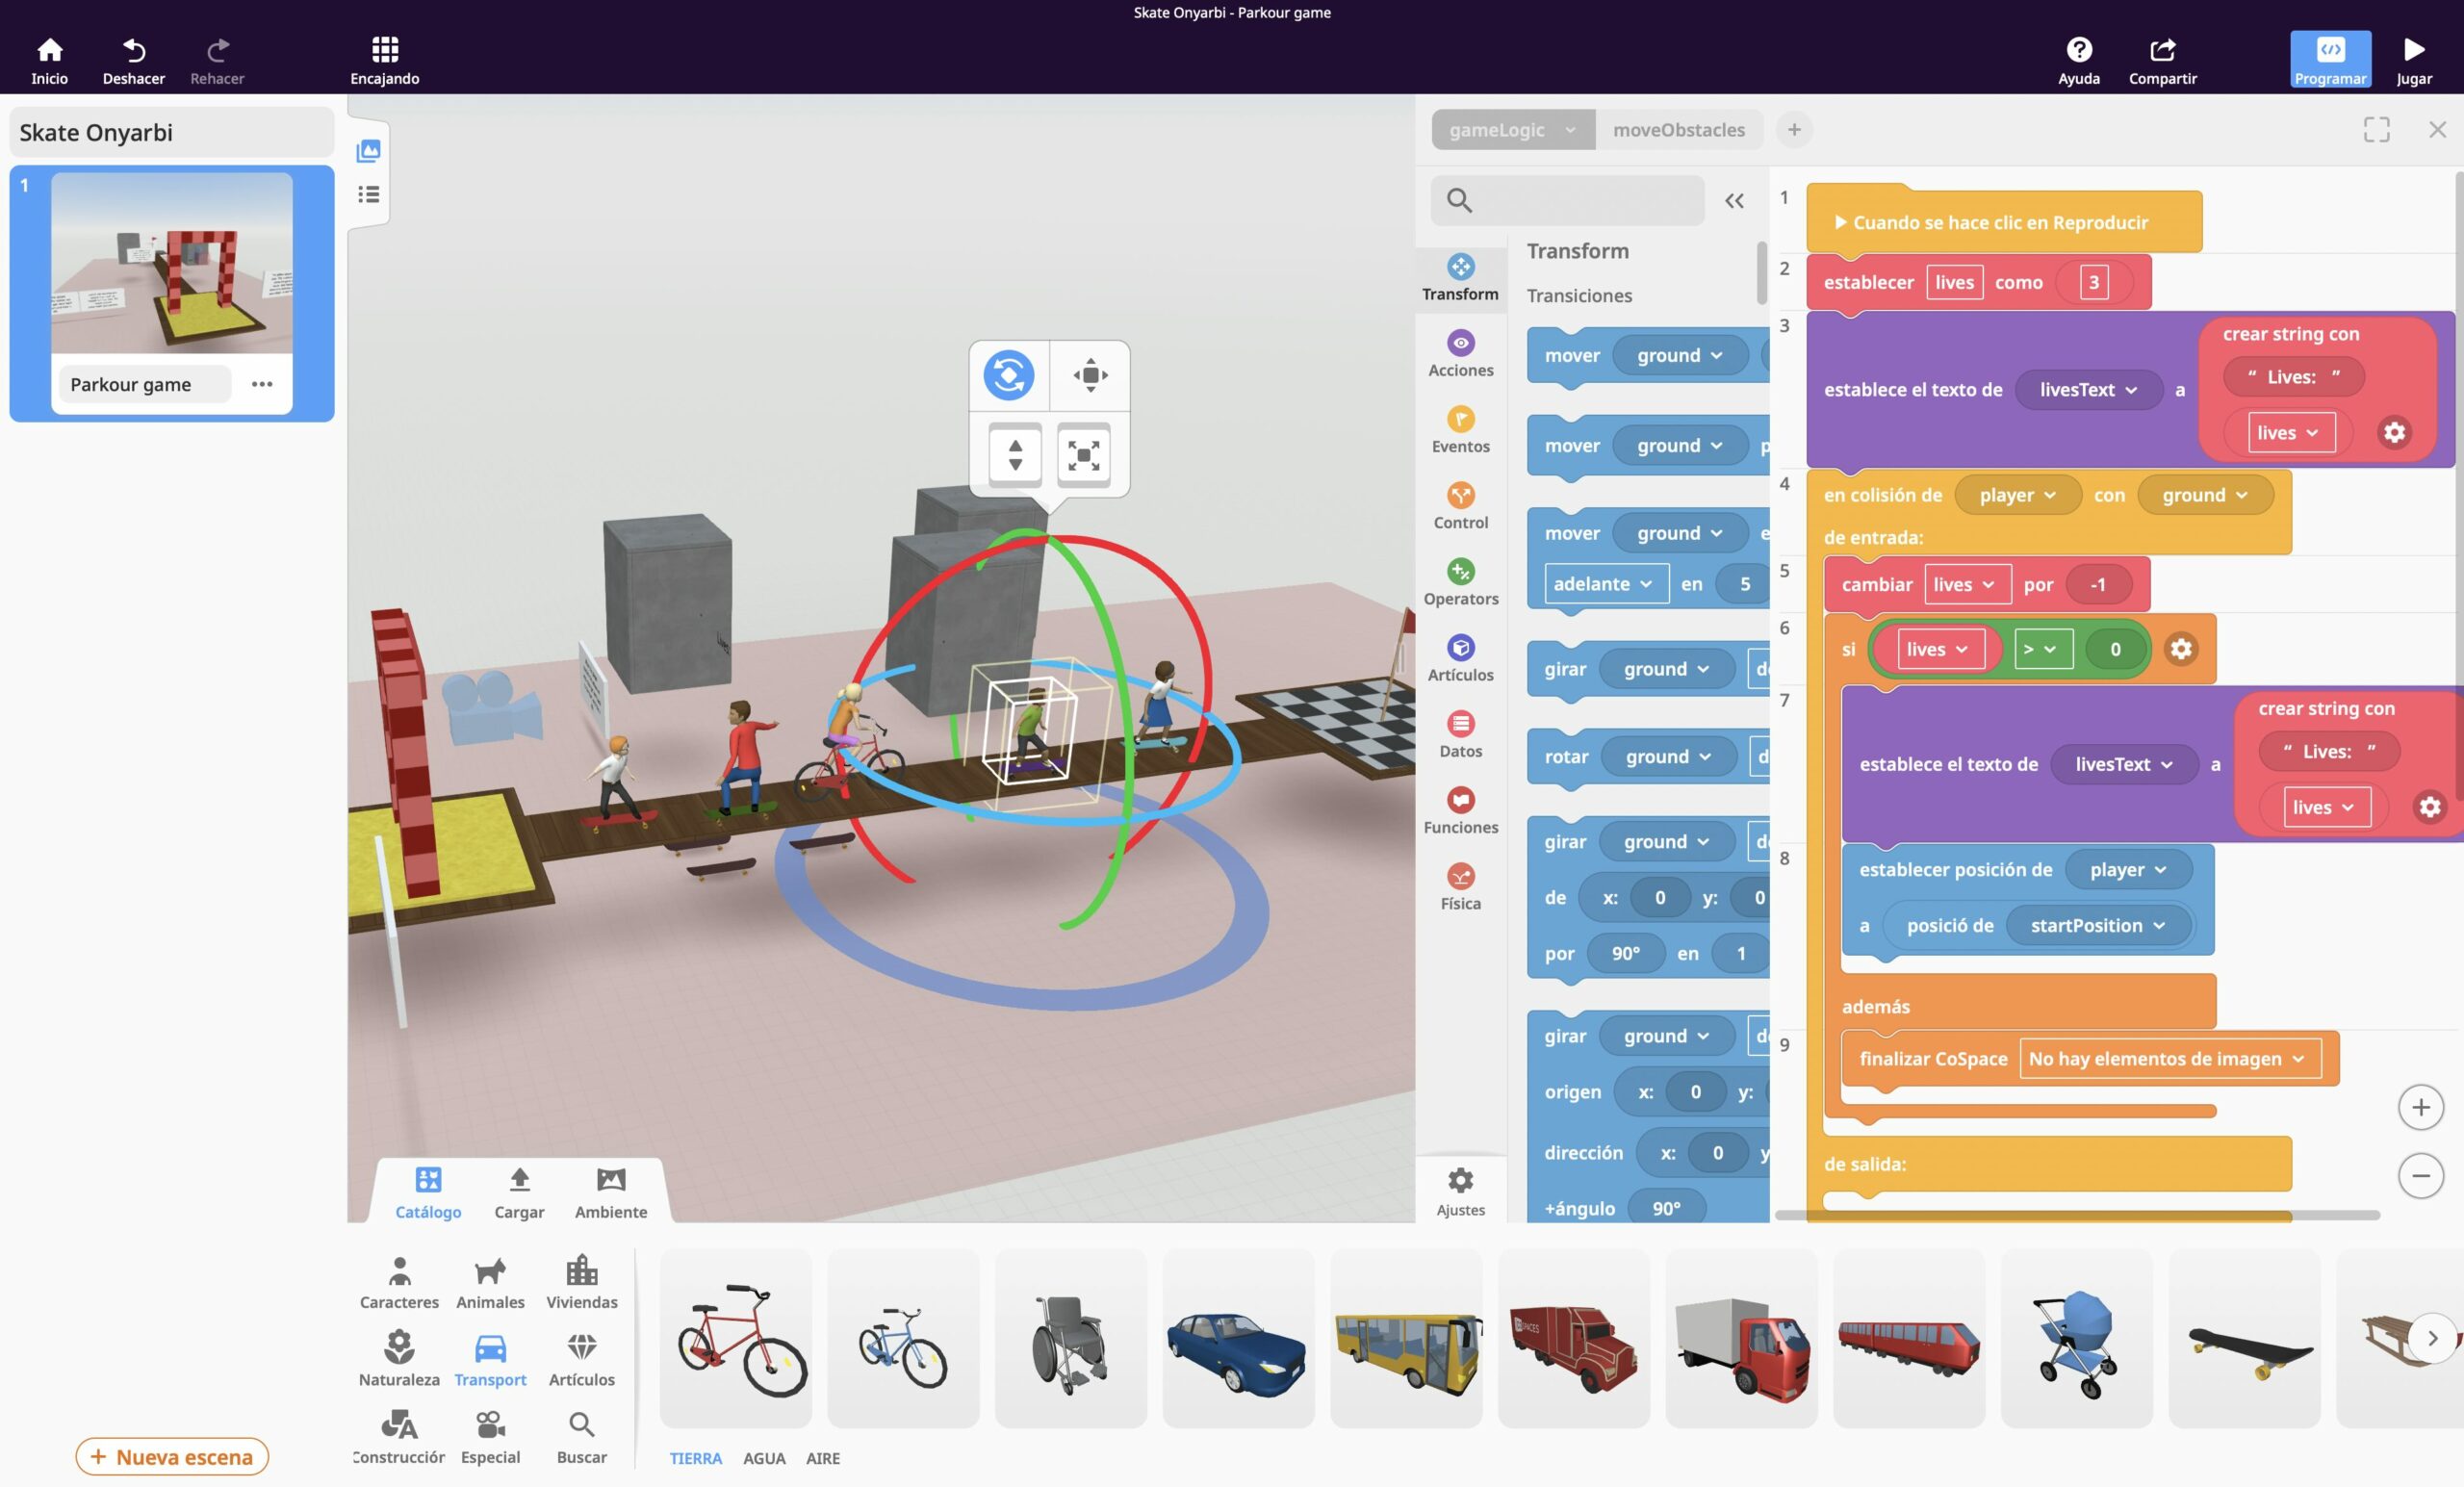Image resolution: width=2464 pixels, height=1487 pixels.
Task: Add a new script tab
Action: coord(1794,130)
